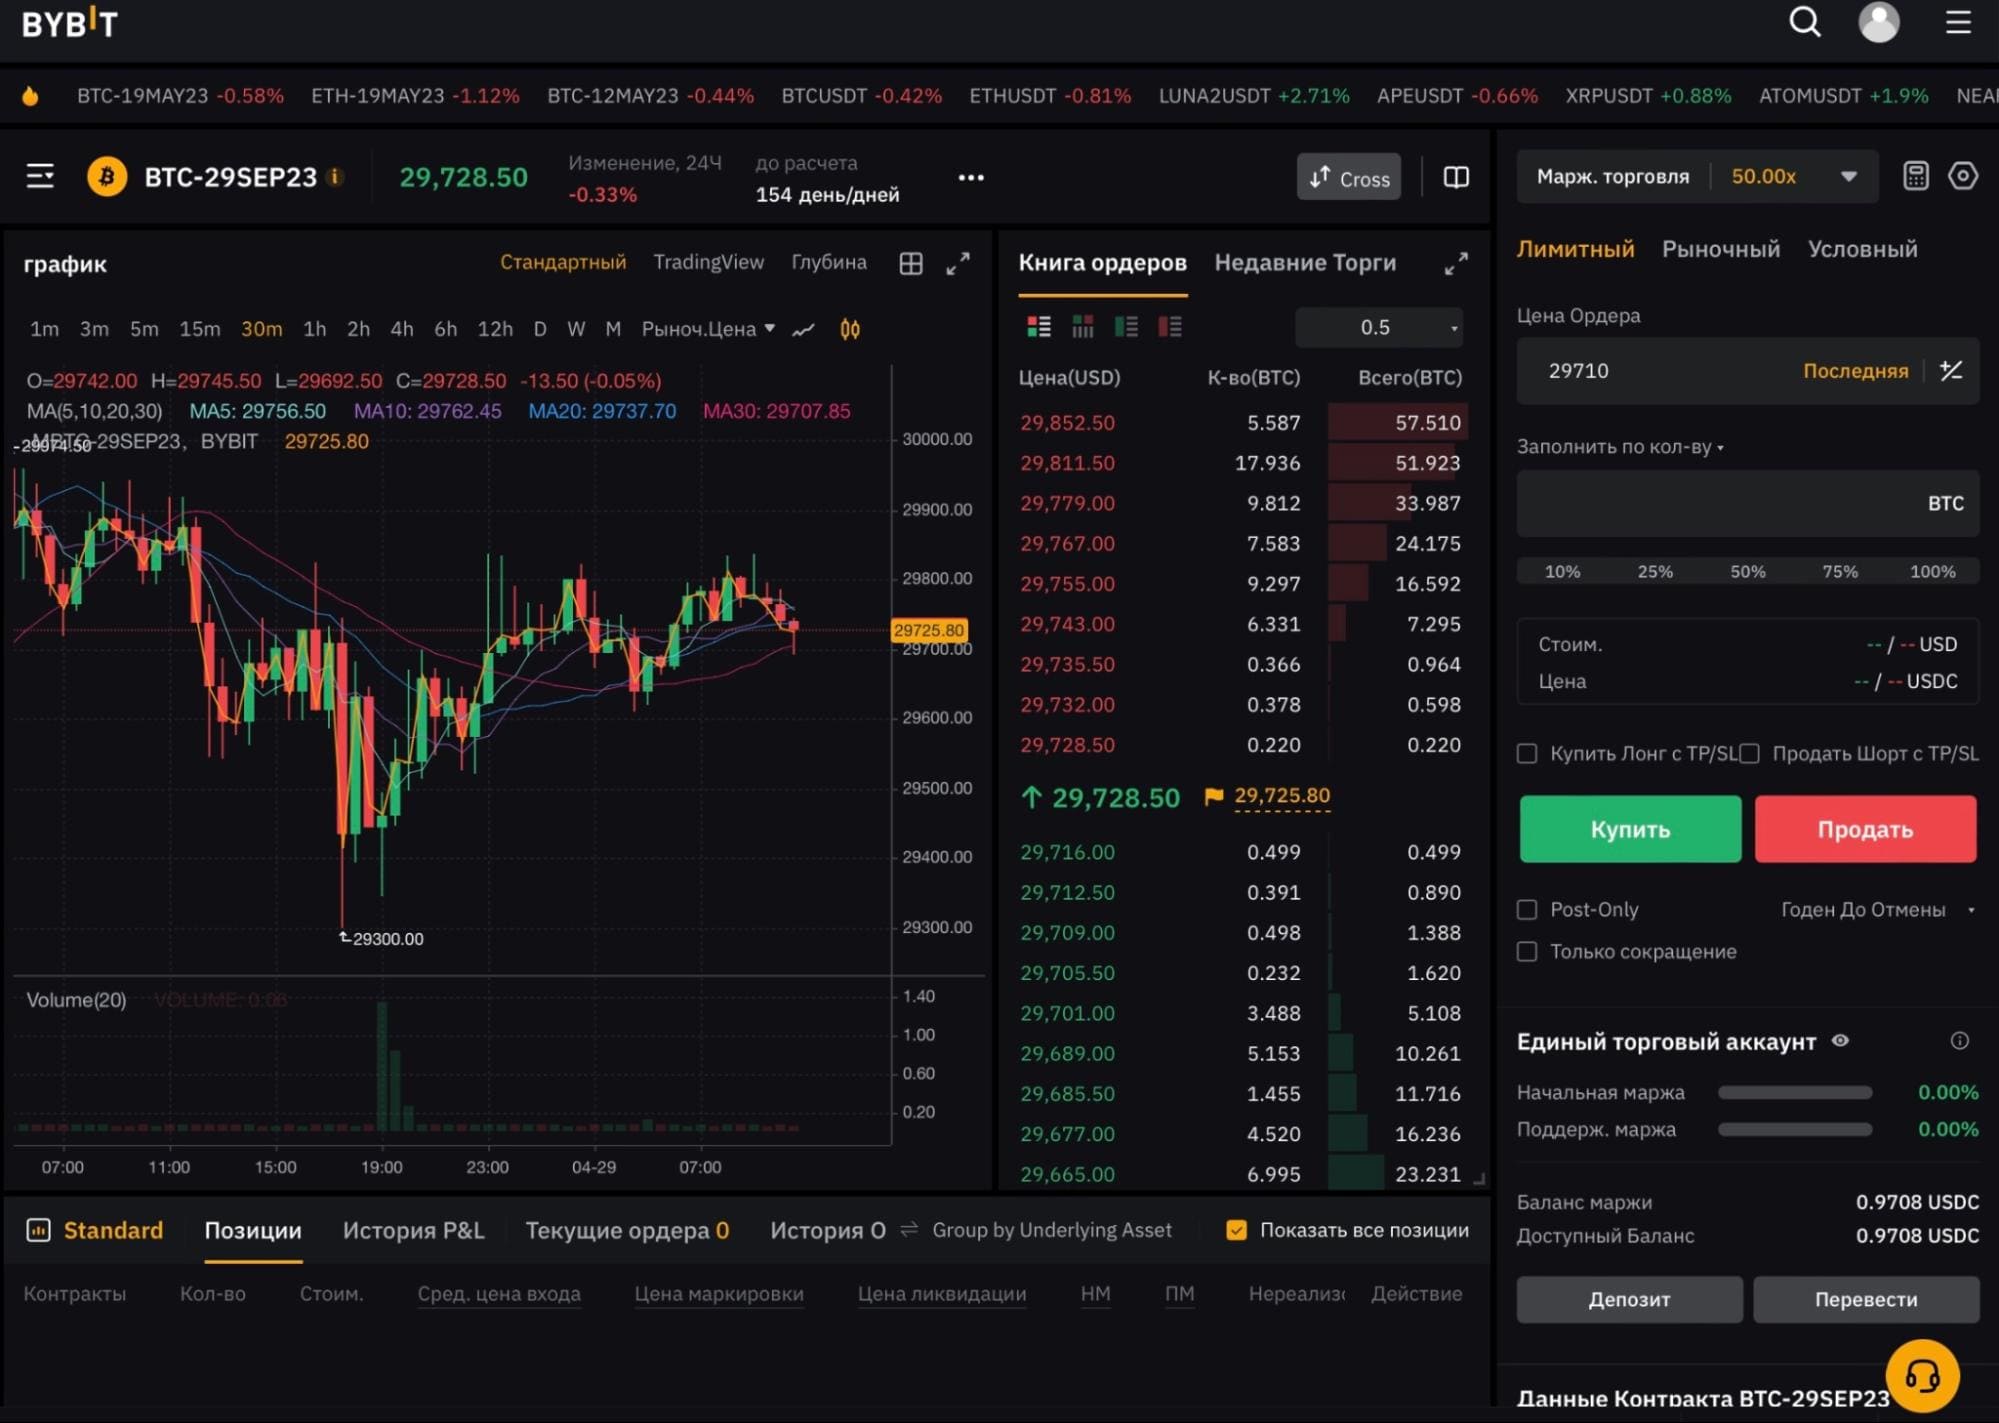
Task: Click the Bybit logo
Action: click(x=69, y=23)
